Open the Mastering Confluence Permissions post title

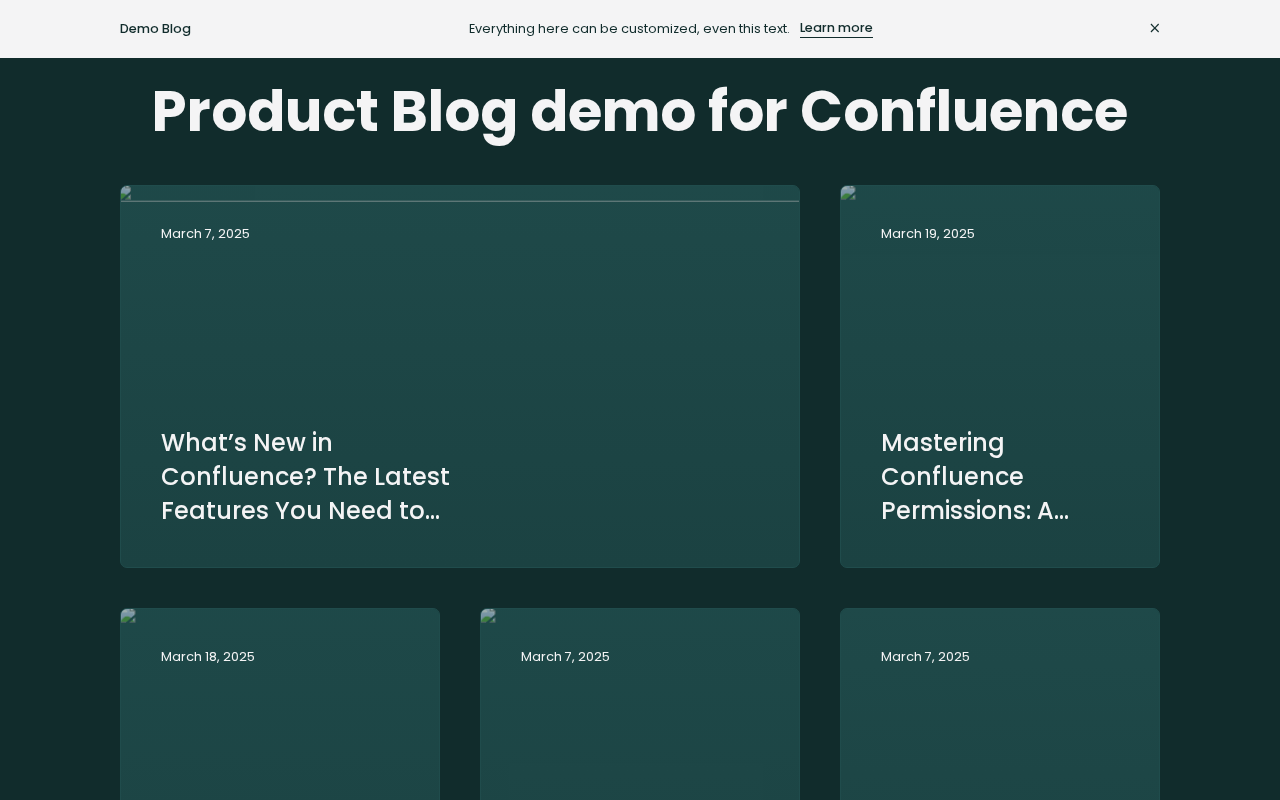click(x=975, y=476)
